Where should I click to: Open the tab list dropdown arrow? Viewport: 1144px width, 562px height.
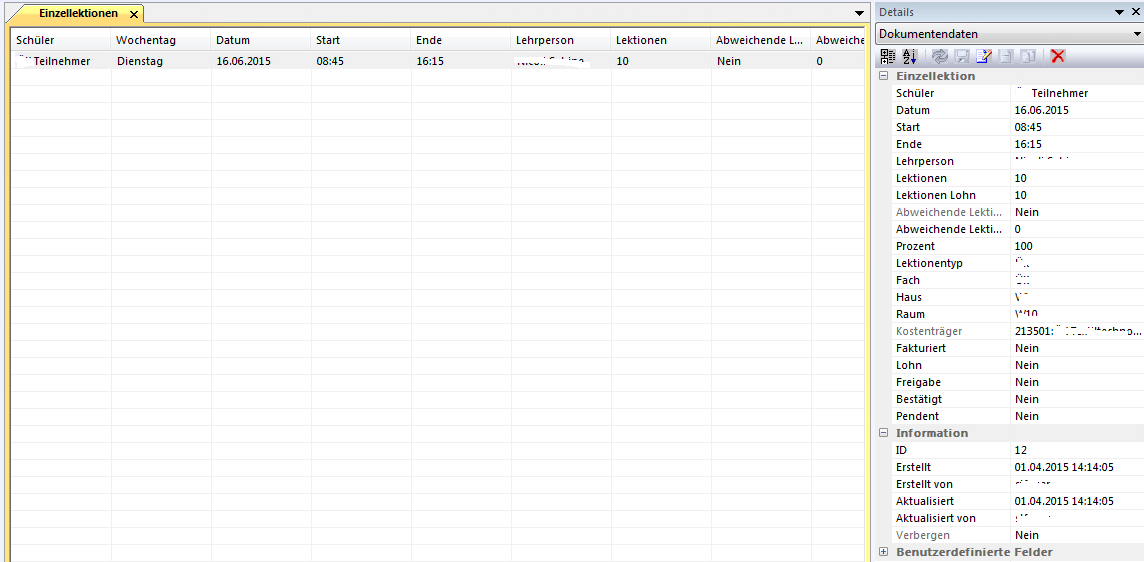(x=859, y=13)
